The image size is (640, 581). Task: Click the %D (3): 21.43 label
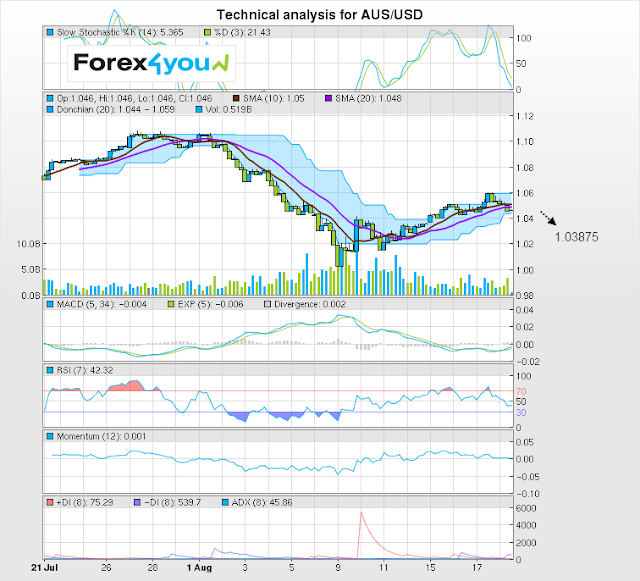(x=242, y=32)
